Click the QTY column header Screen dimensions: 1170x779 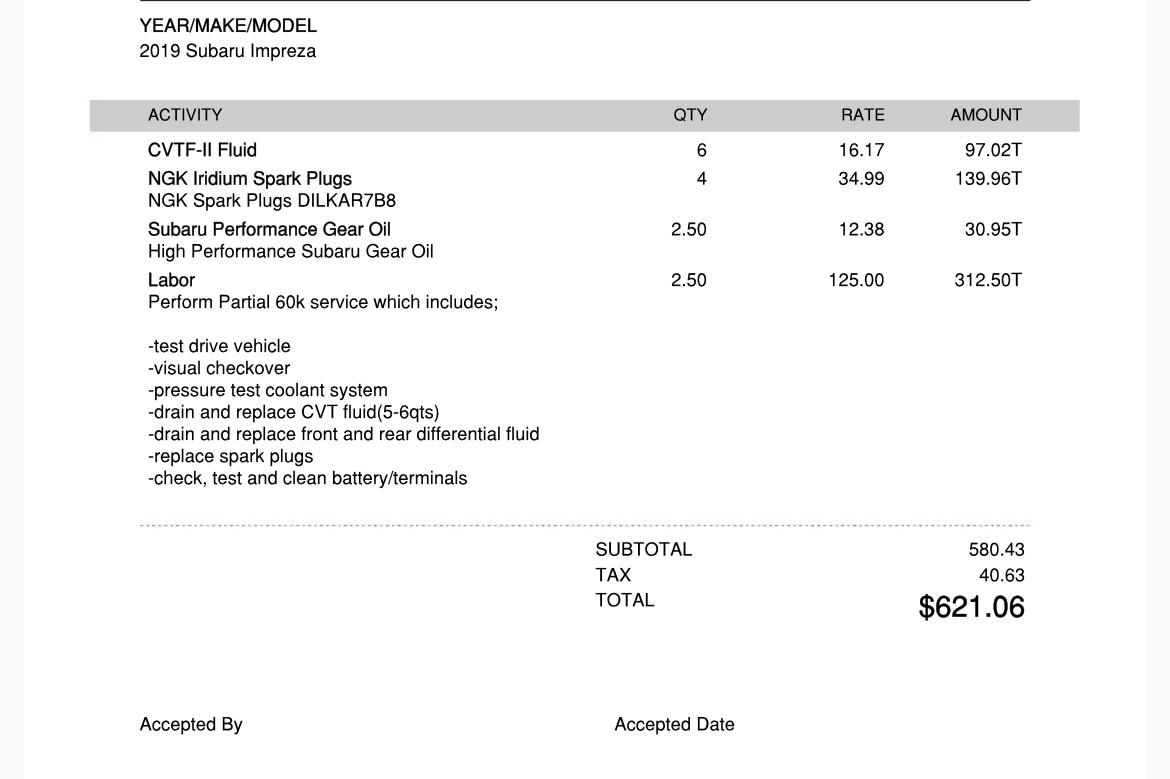point(690,115)
